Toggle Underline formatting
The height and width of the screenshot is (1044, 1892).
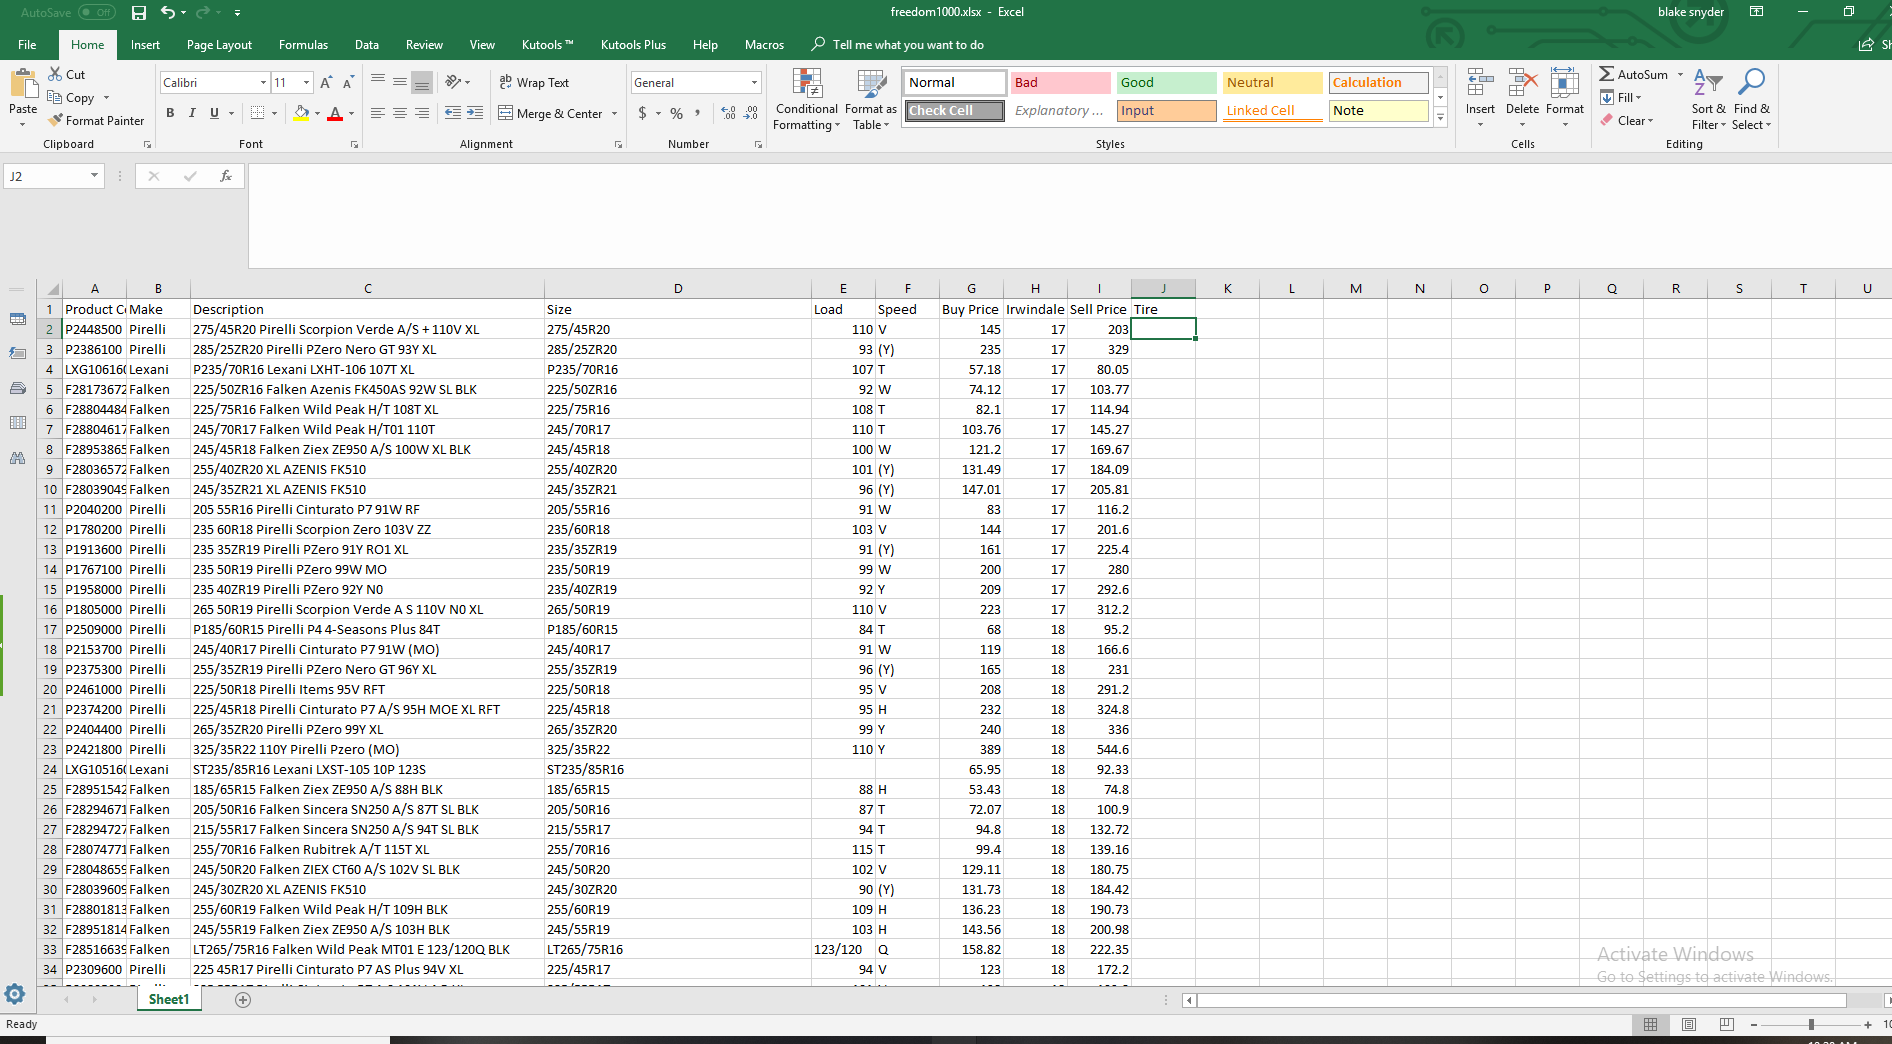[214, 113]
